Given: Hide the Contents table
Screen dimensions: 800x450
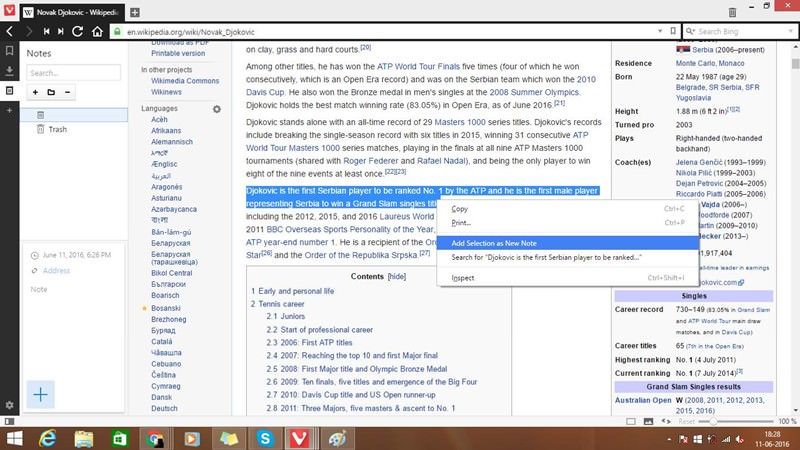Looking at the screenshot, I should pos(396,276).
